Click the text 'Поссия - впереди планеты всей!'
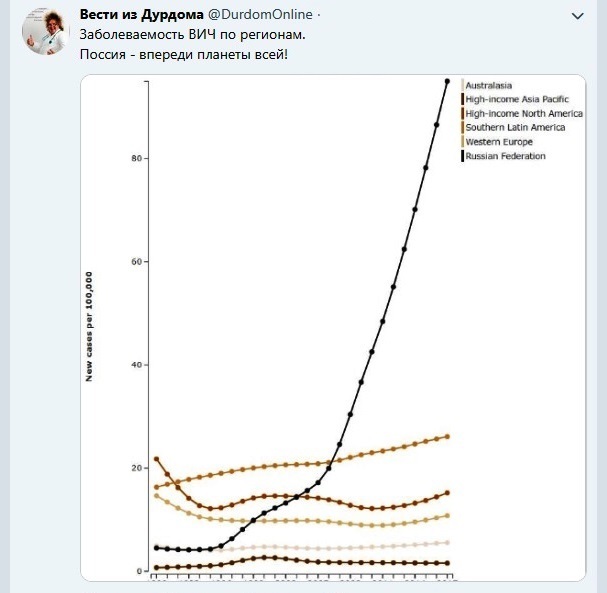Screen dimensions: 607x593 (184, 52)
